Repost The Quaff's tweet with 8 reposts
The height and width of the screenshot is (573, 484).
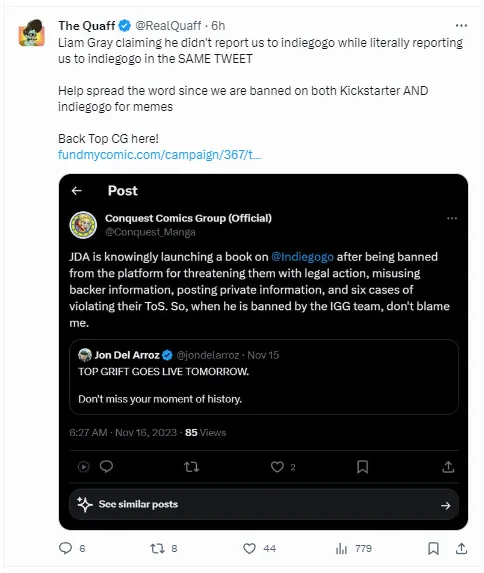point(158,548)
